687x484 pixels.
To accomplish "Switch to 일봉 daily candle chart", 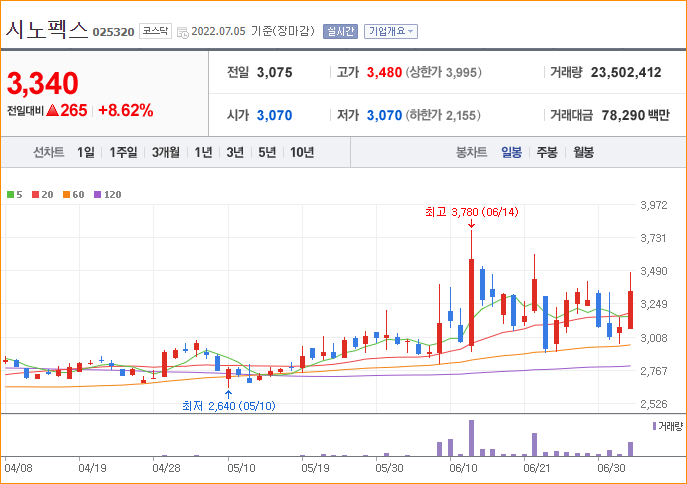I will coord(511,152).
